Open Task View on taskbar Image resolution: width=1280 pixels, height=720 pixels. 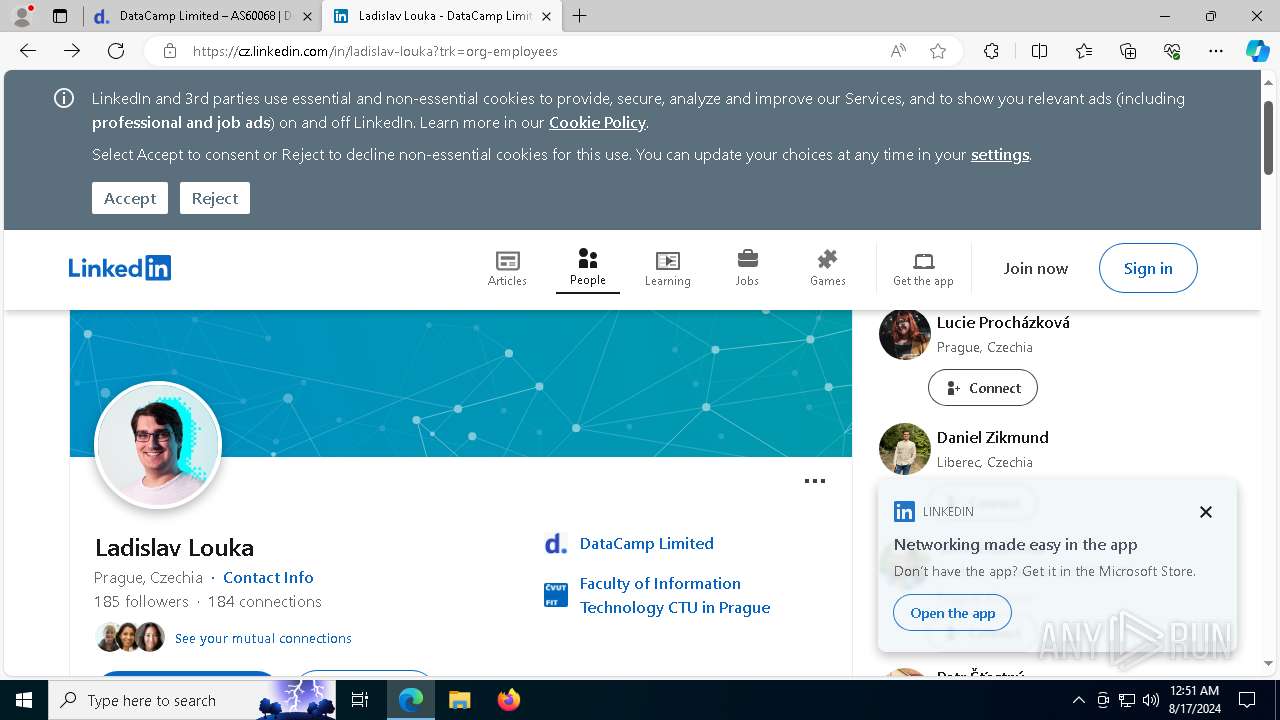[361, 700]
